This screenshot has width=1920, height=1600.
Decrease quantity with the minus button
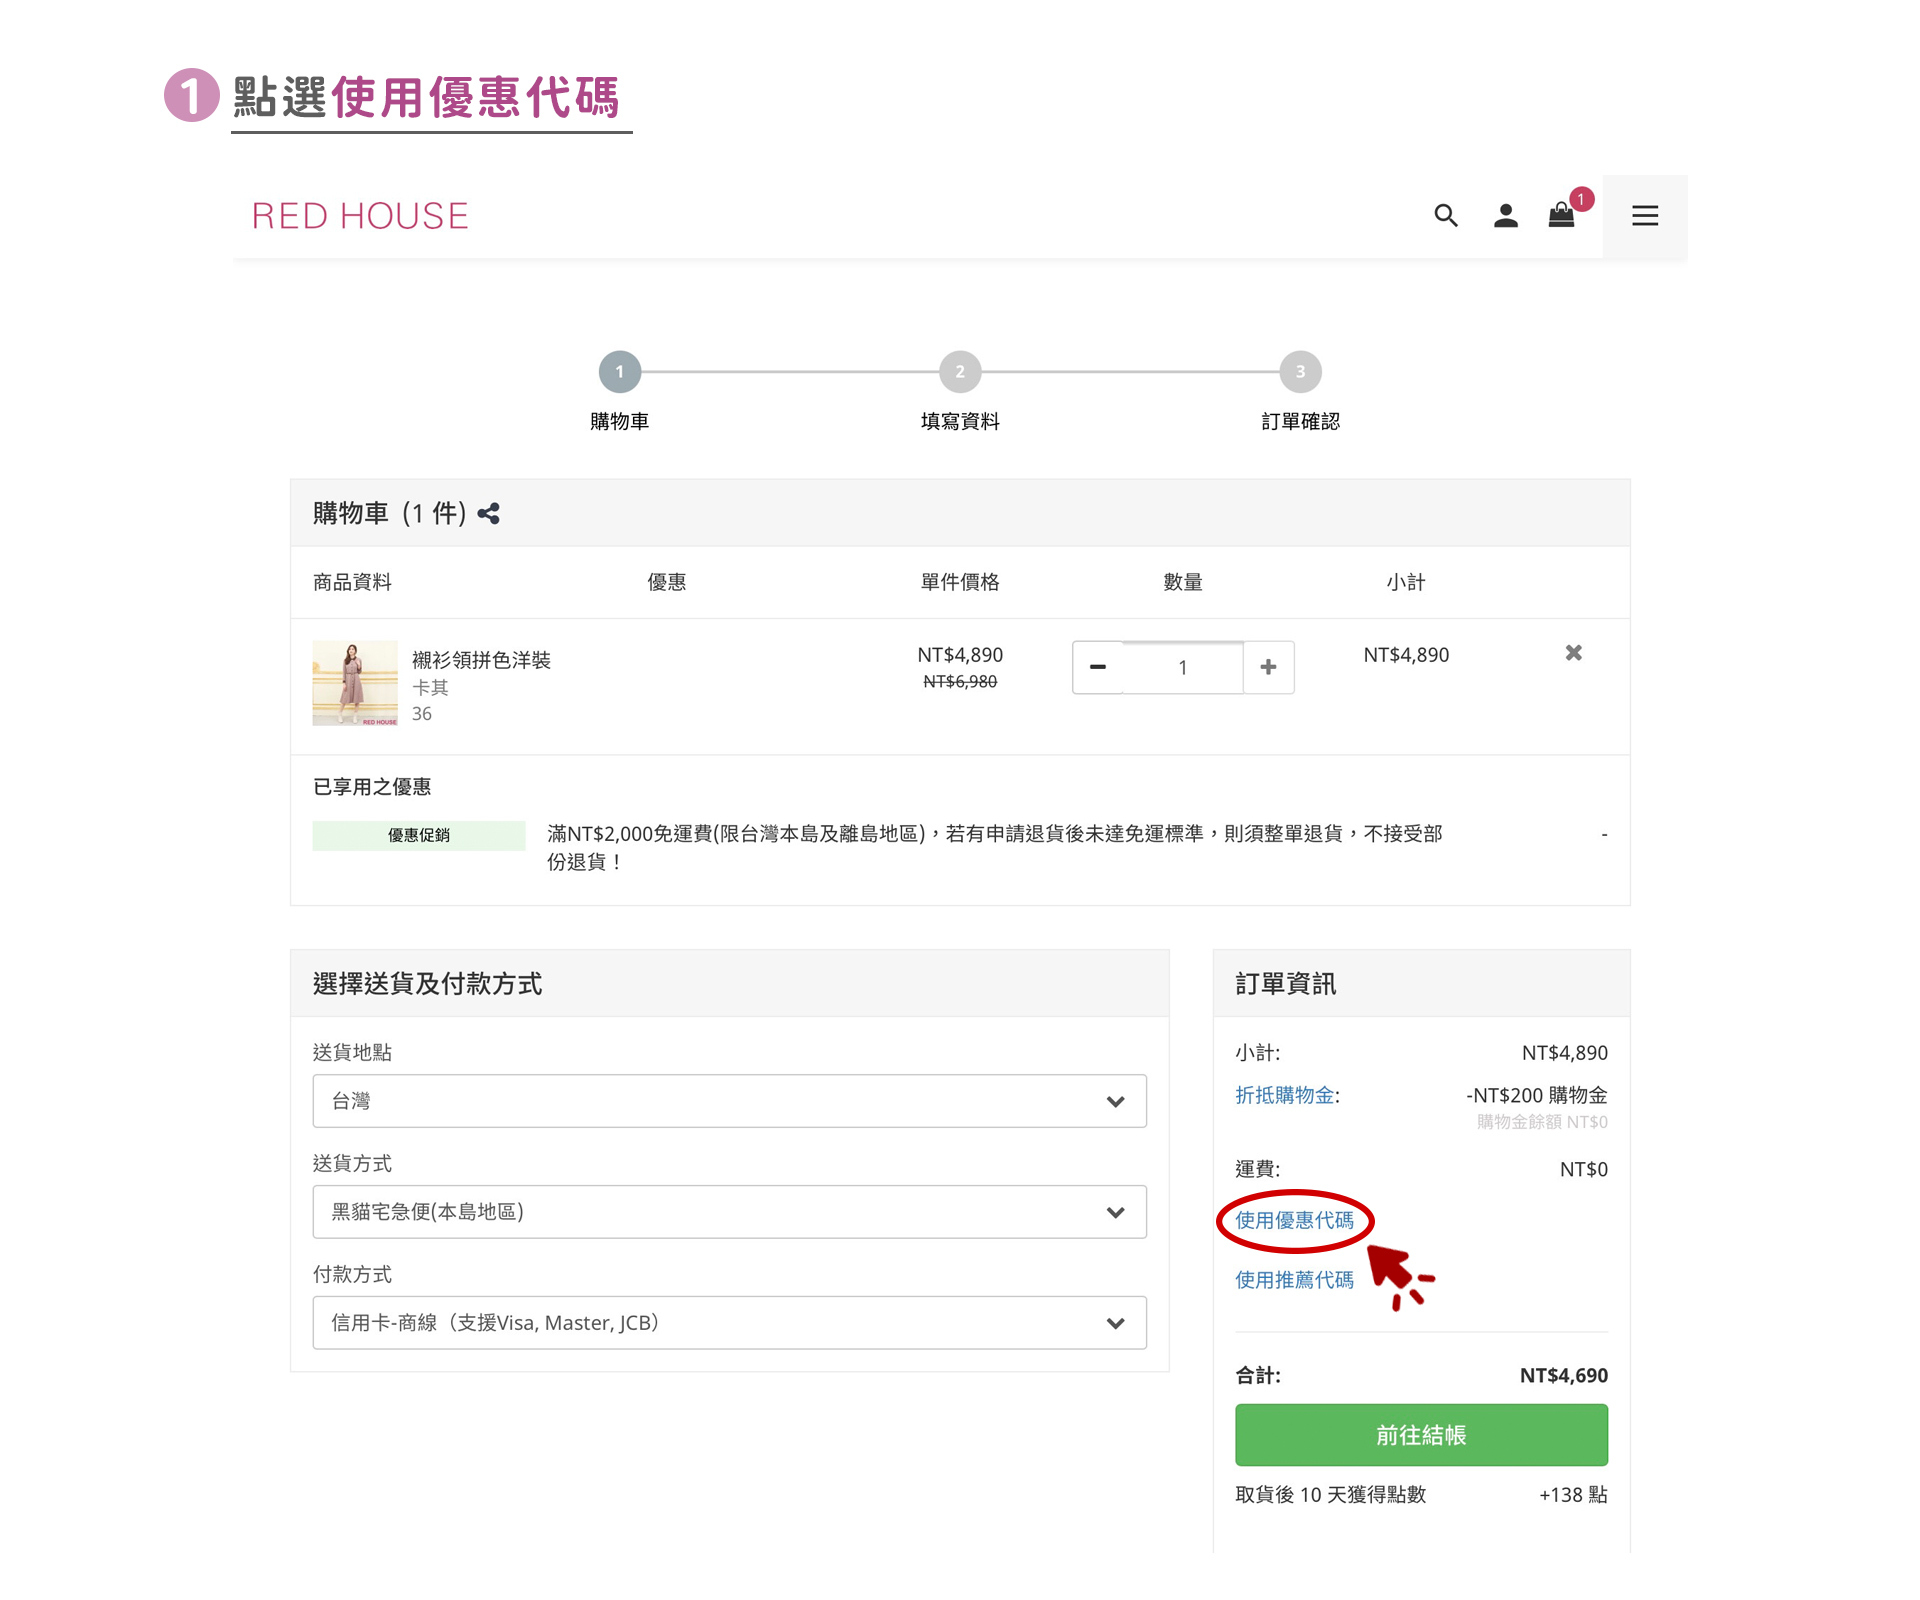click(1097, 667)
